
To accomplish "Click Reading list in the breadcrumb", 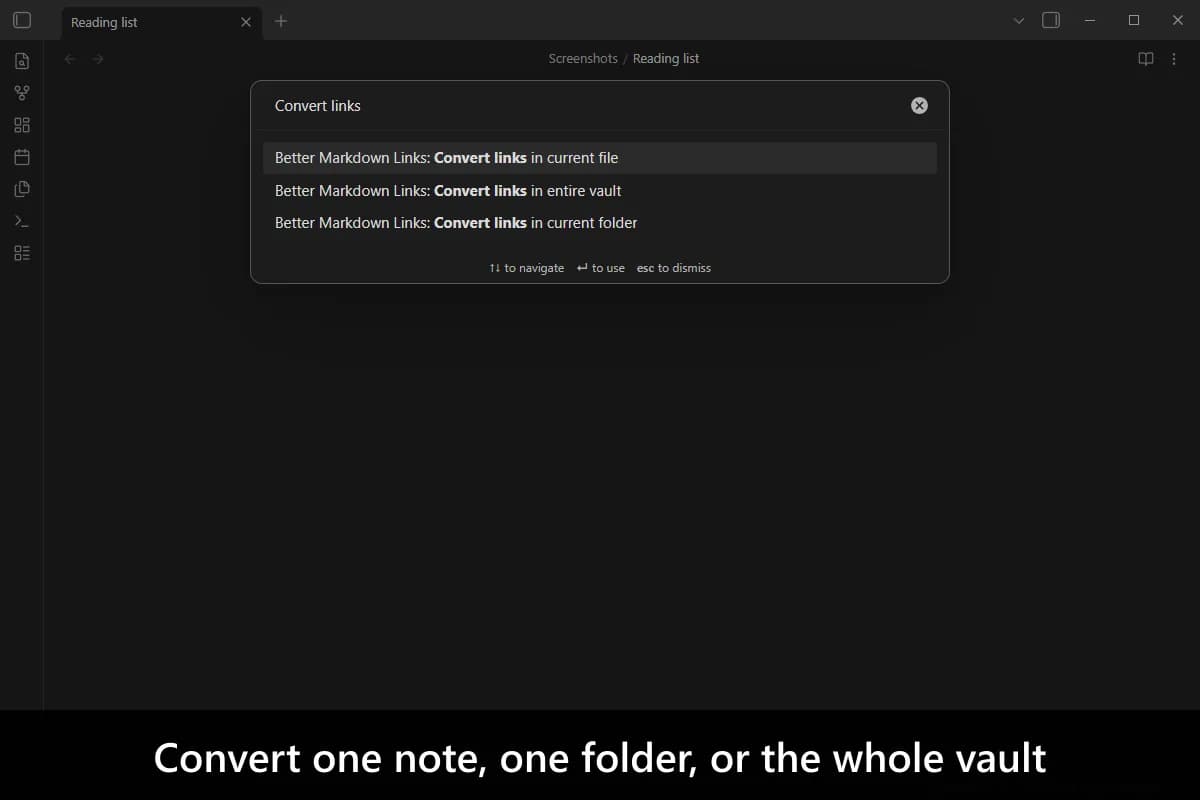I will point(666,59).
